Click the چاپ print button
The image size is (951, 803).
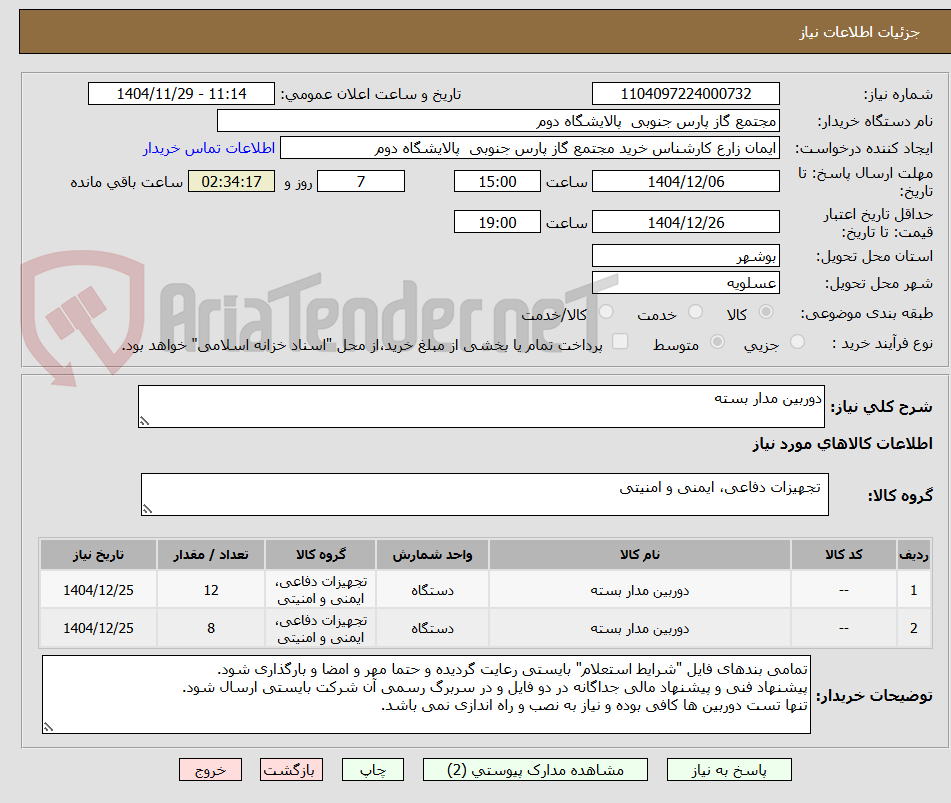tap(372, 770)
